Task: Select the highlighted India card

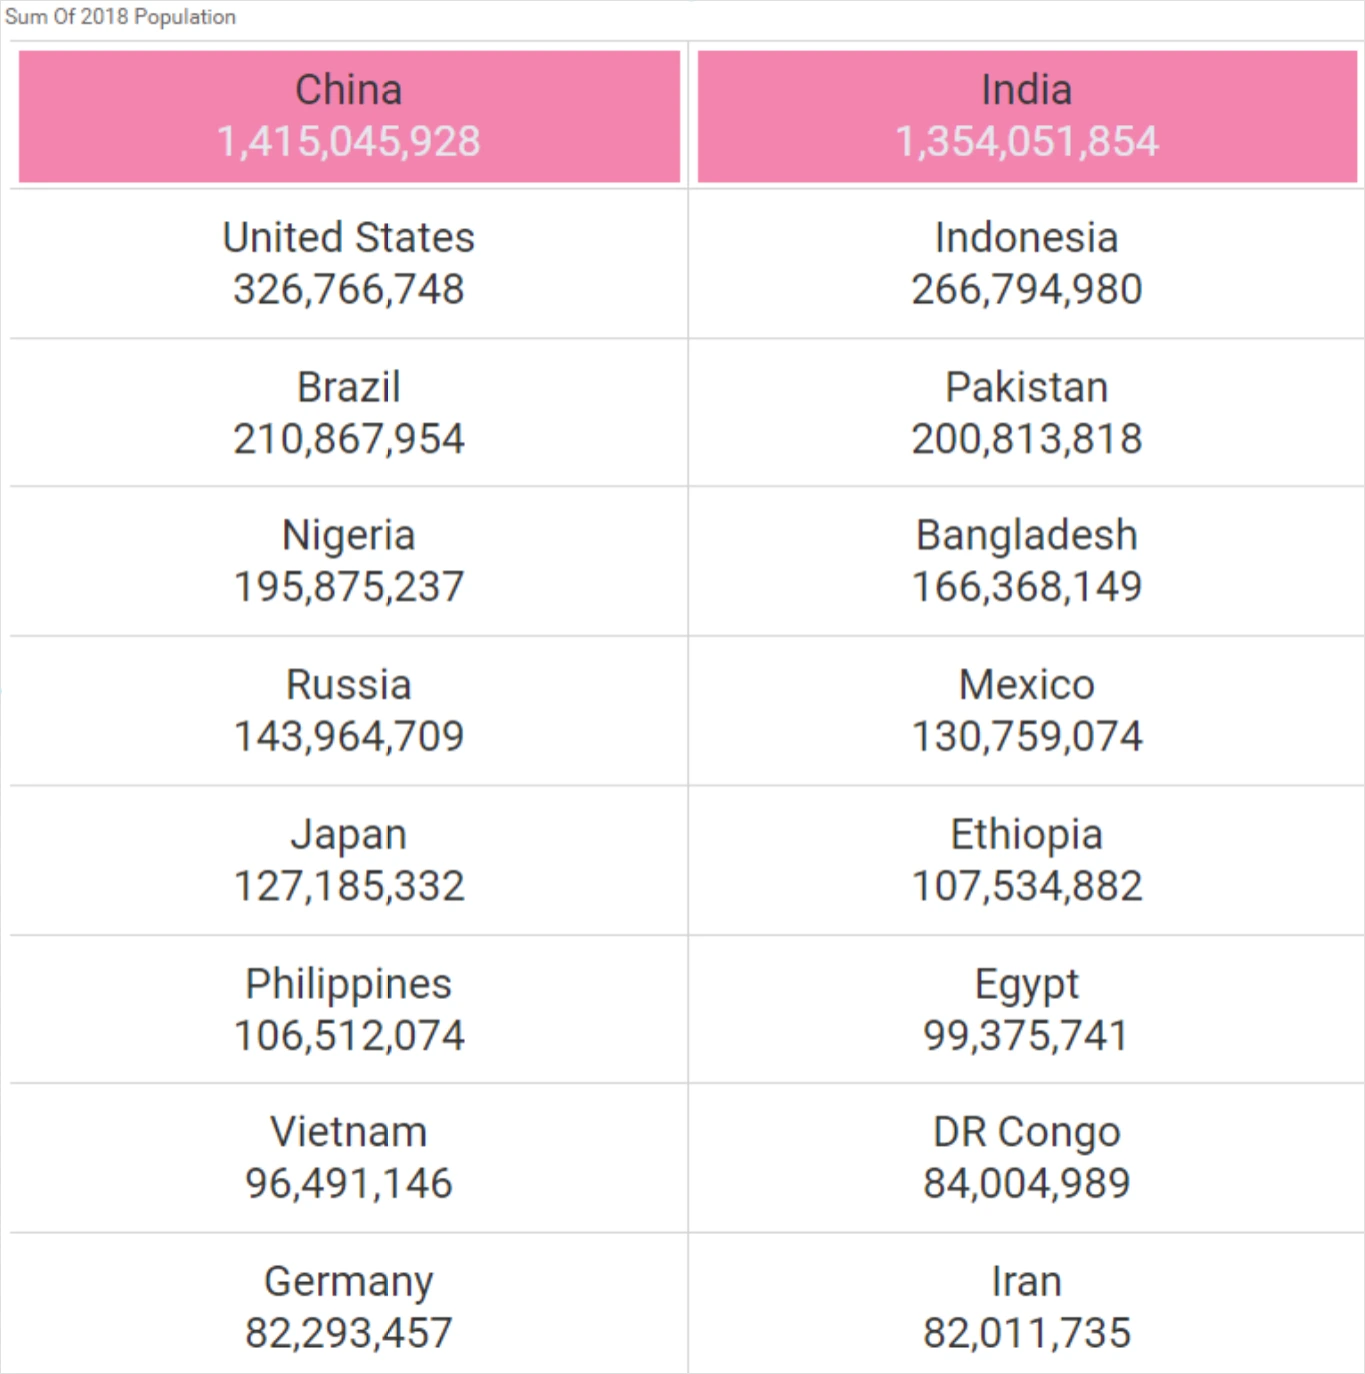Action: 1026,116
